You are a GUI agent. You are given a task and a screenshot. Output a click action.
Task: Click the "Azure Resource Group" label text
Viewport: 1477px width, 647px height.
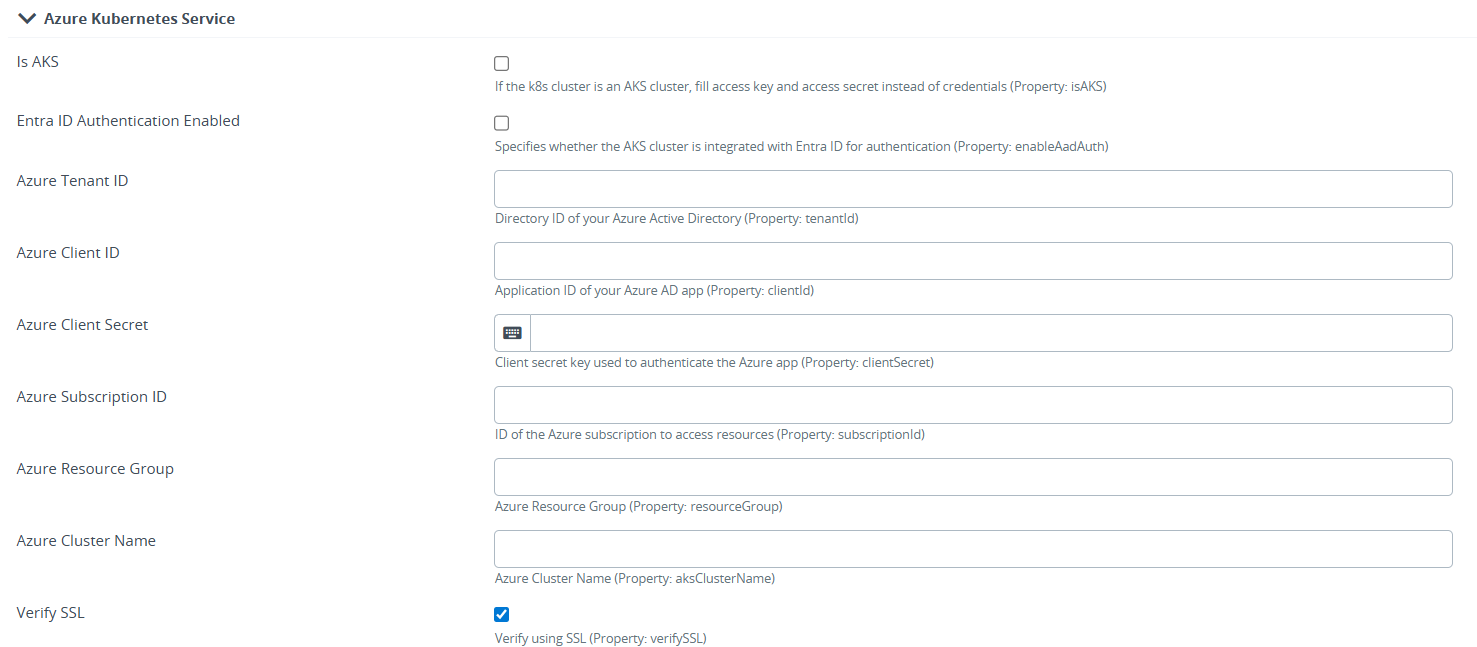95,469
